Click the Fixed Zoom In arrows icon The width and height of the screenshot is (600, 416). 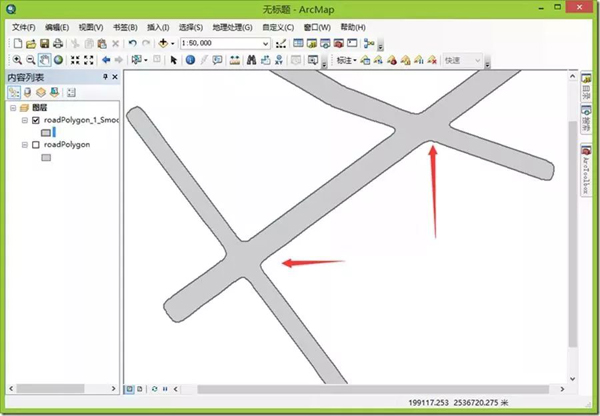[75, 60]
